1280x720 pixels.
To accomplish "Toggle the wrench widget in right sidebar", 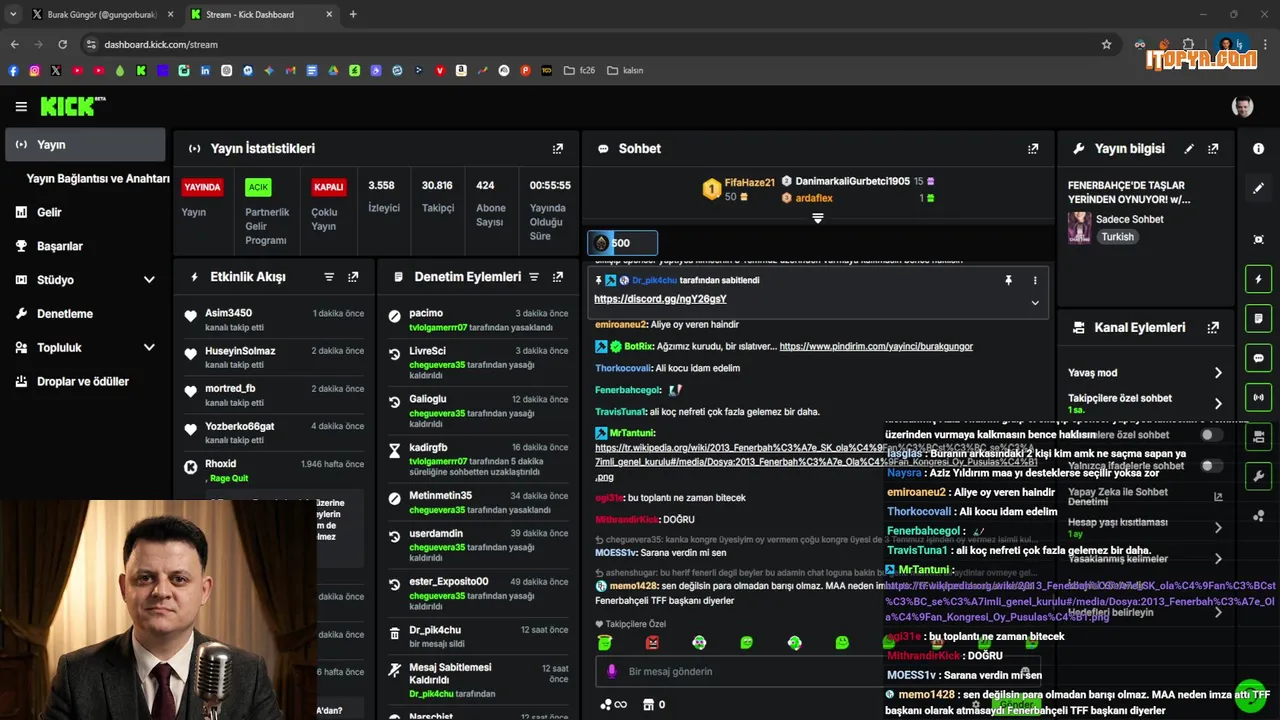I will (x=1258, y=475).
